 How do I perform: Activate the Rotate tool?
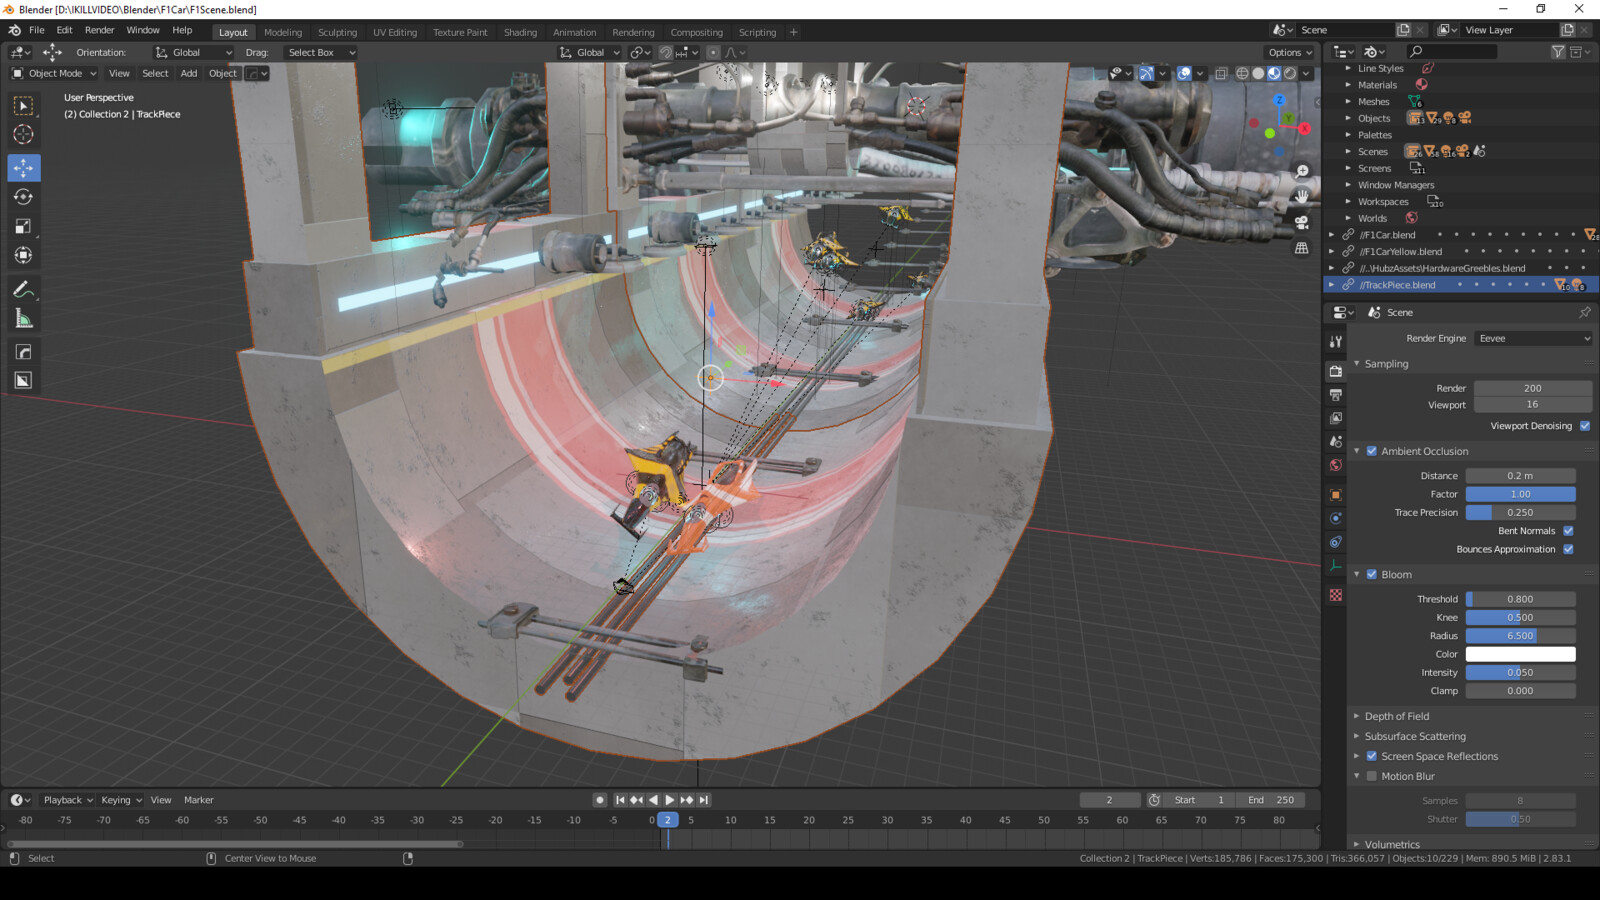point(23,197)
